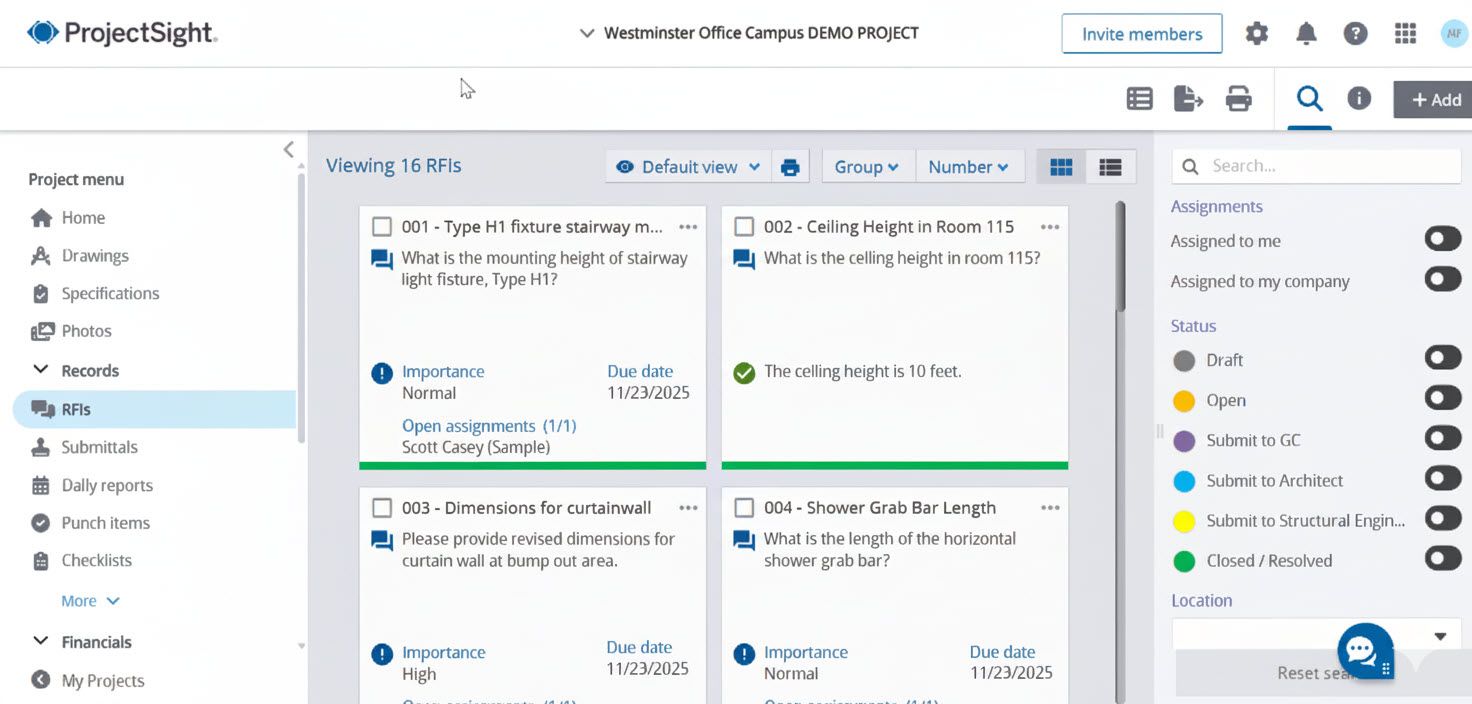
Task: Open the Default view dropdown
Action: pos(688,167)
